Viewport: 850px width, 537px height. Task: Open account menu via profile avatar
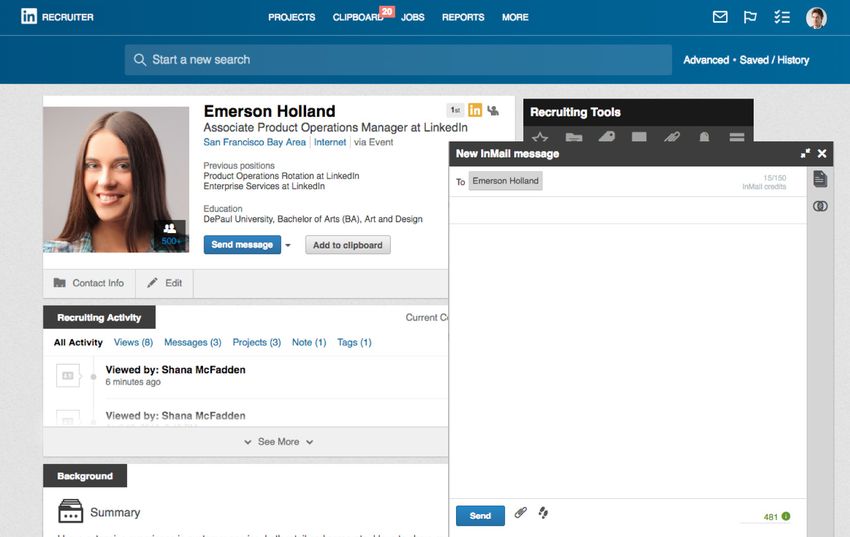pyautogui.click(x=816, y=17)
